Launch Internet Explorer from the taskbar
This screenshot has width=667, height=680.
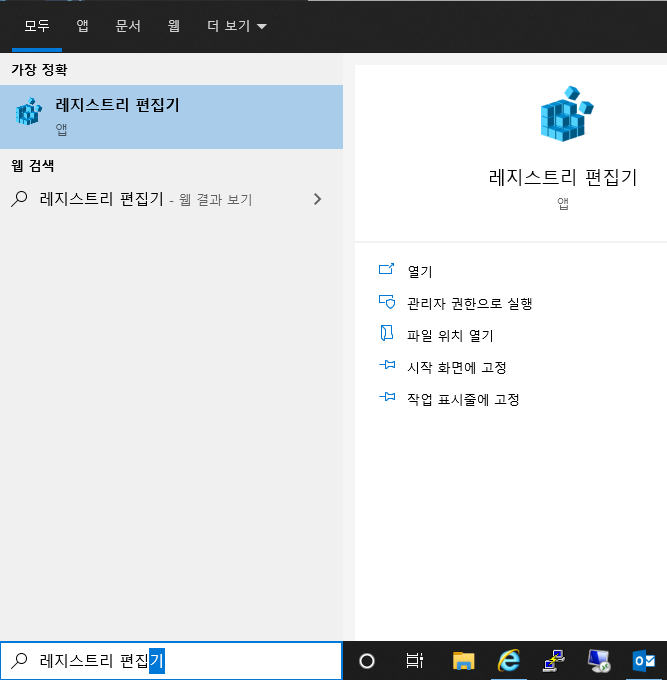pos(509,660)
